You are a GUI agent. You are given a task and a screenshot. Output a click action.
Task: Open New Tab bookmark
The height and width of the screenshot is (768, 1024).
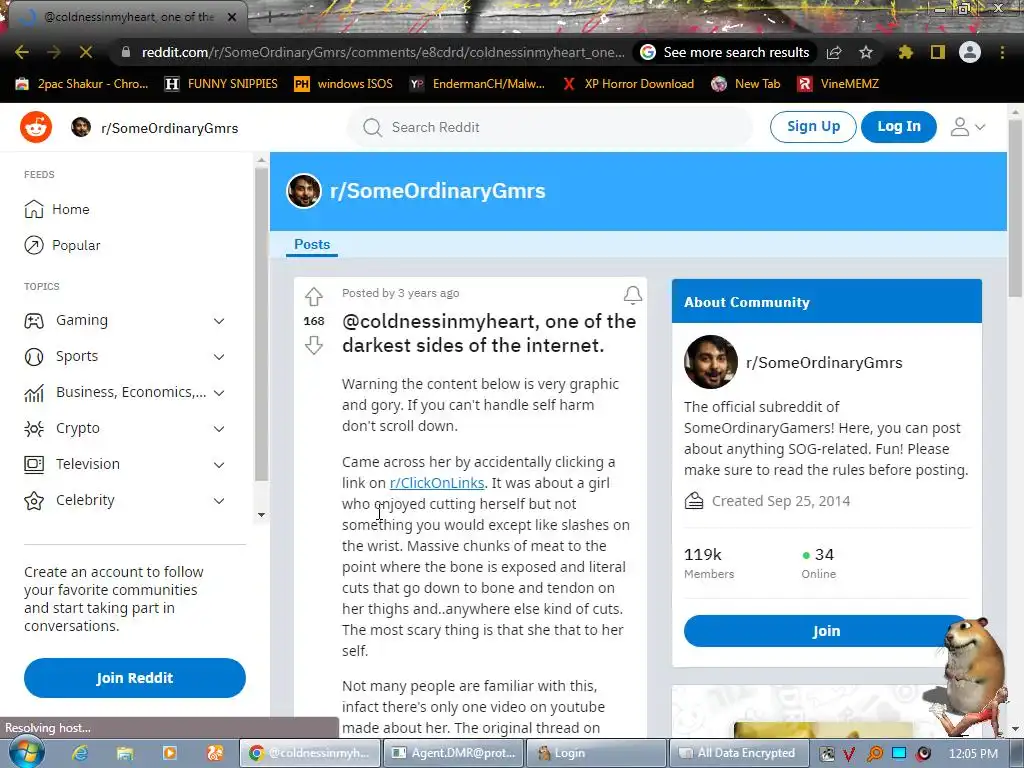coord(746,84)
